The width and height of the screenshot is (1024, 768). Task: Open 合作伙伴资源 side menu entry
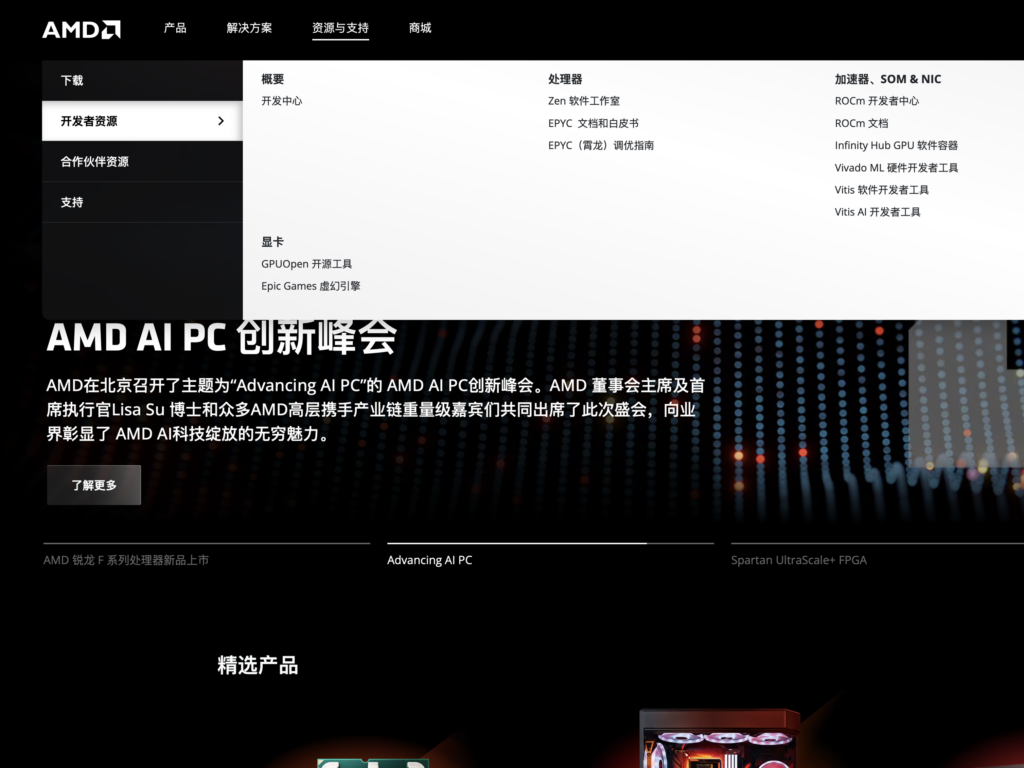[94, 162]
